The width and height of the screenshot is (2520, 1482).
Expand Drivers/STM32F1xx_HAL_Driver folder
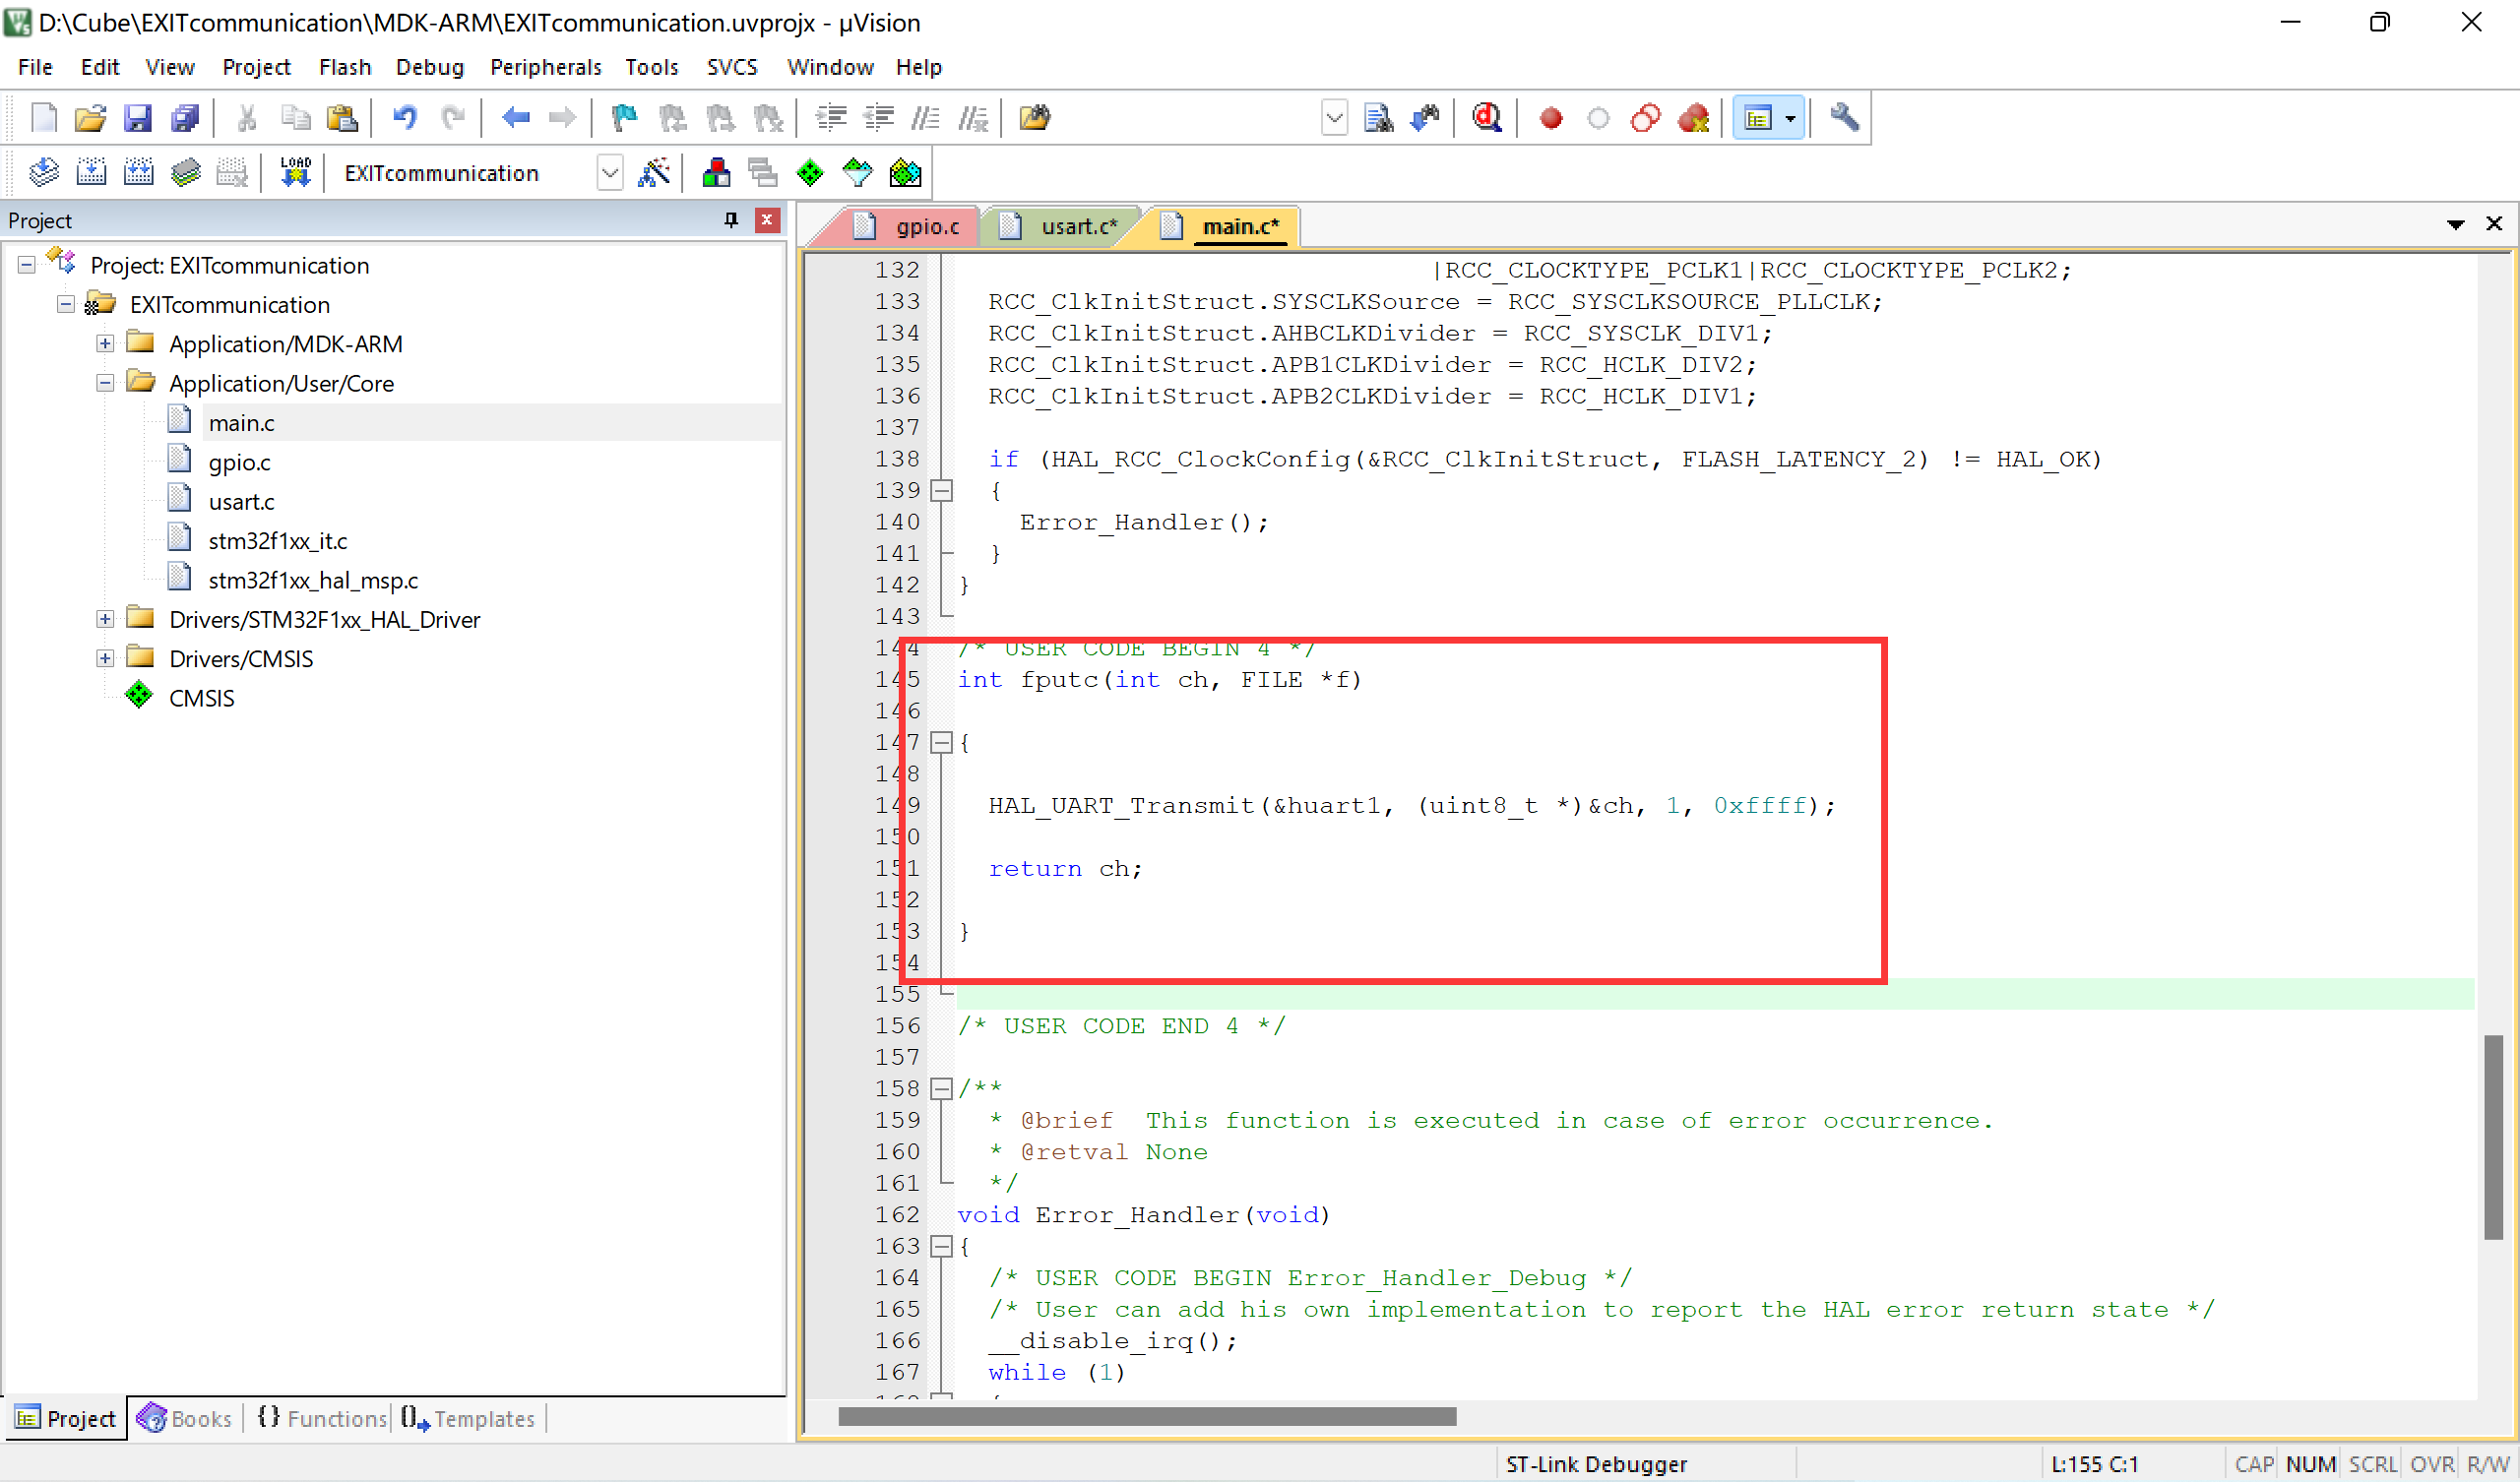105,619
